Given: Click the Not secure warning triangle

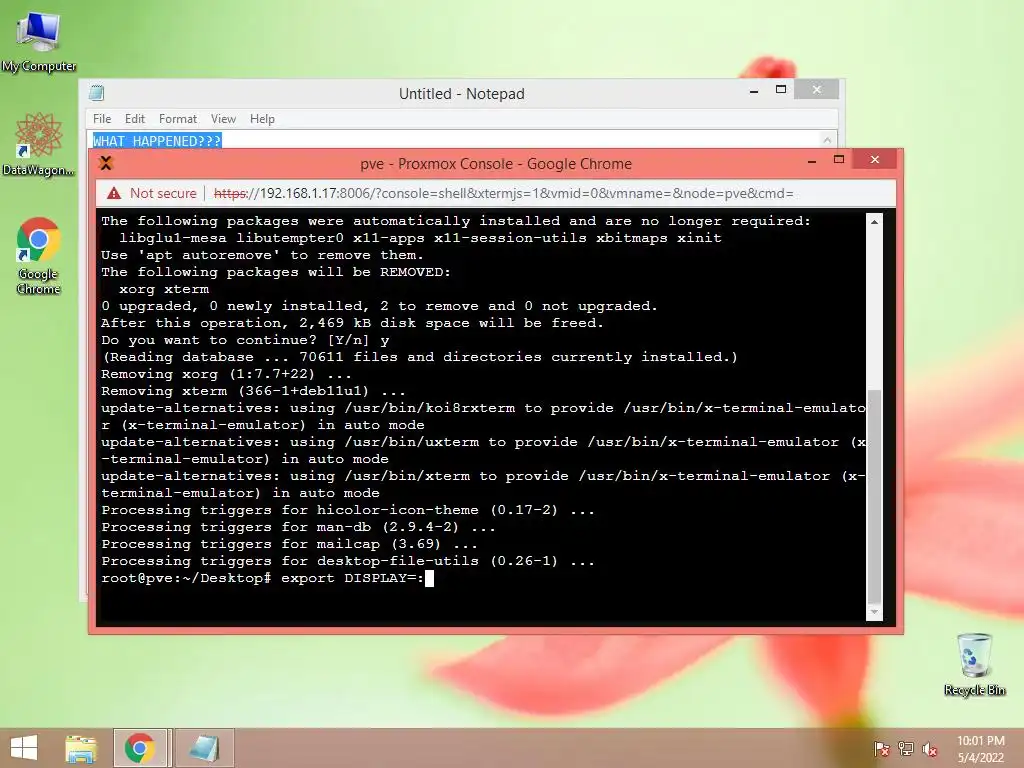Looking at the screenshot, I should pos(114,193).
